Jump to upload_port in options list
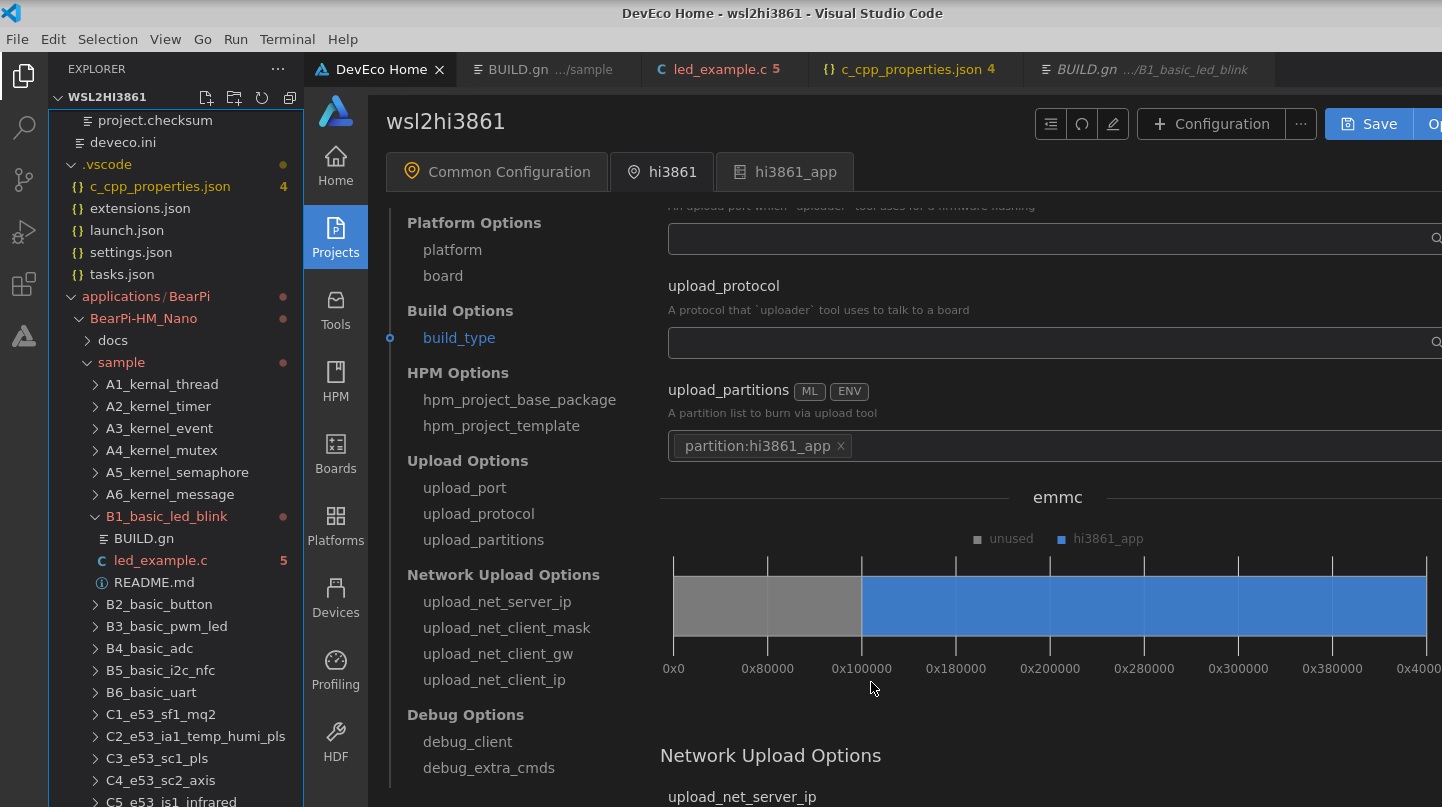Screen dimensions: 1442x807 [464, 488]
